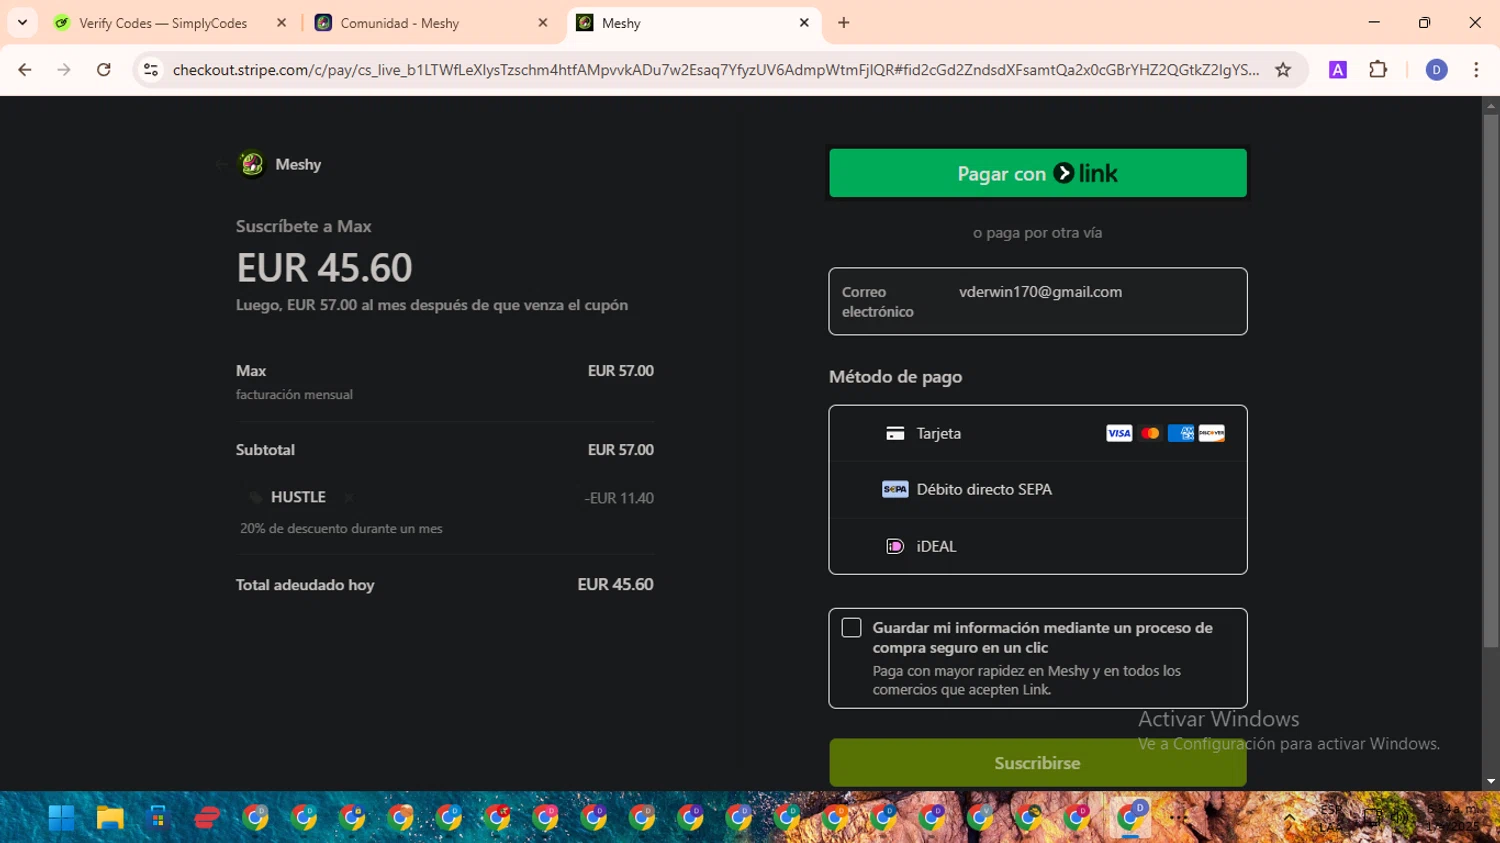Image resolution: width=1500 pixels, height=843 pixels.
Task: Remove the HUSTLE coupon with its x
Action: tap(348, 497)
